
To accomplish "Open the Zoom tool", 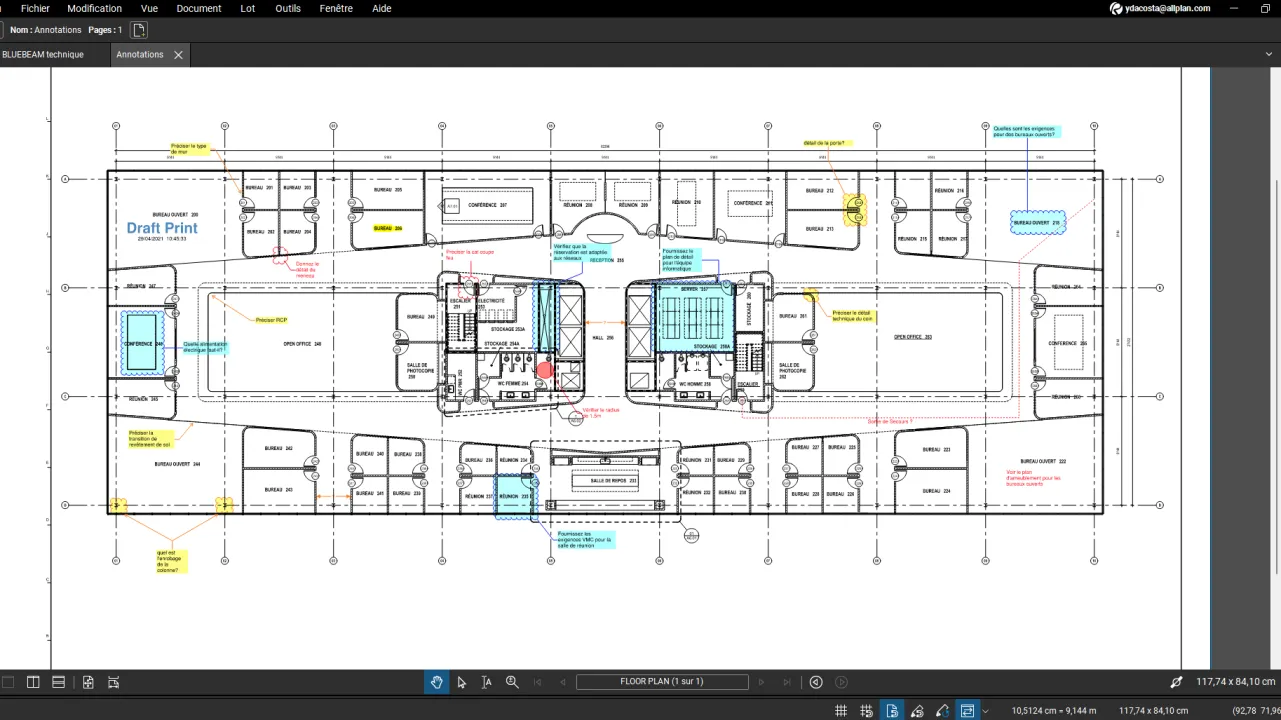I will (x=511, y=682).
